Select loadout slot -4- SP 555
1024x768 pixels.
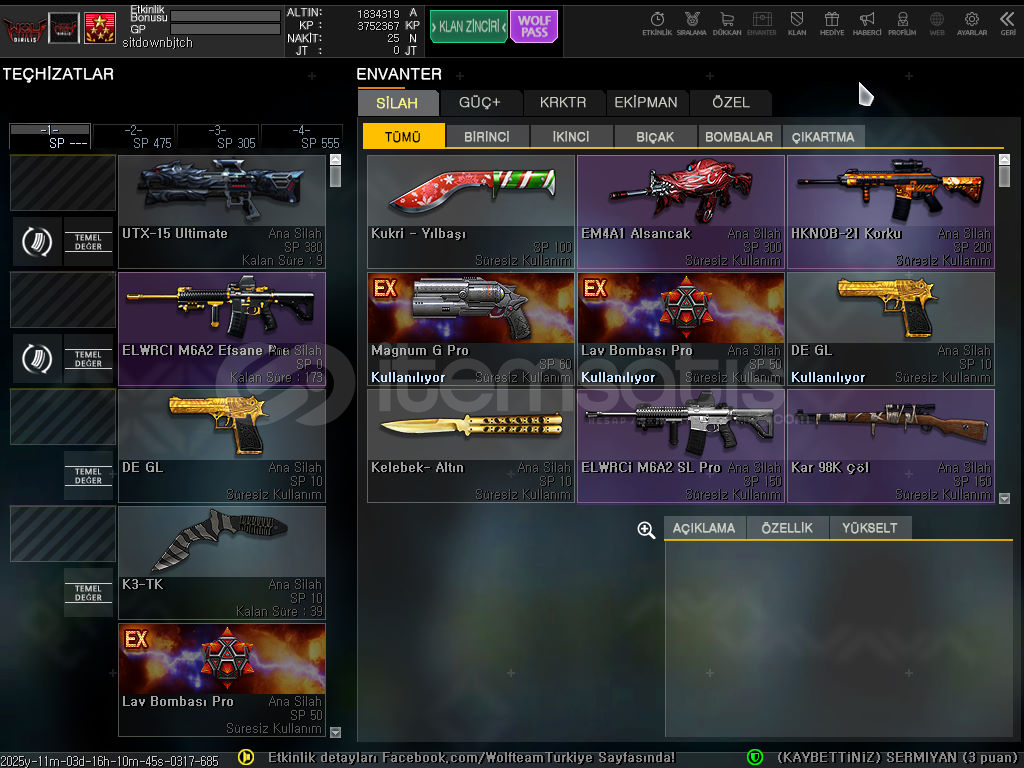[x=302, y=136]
